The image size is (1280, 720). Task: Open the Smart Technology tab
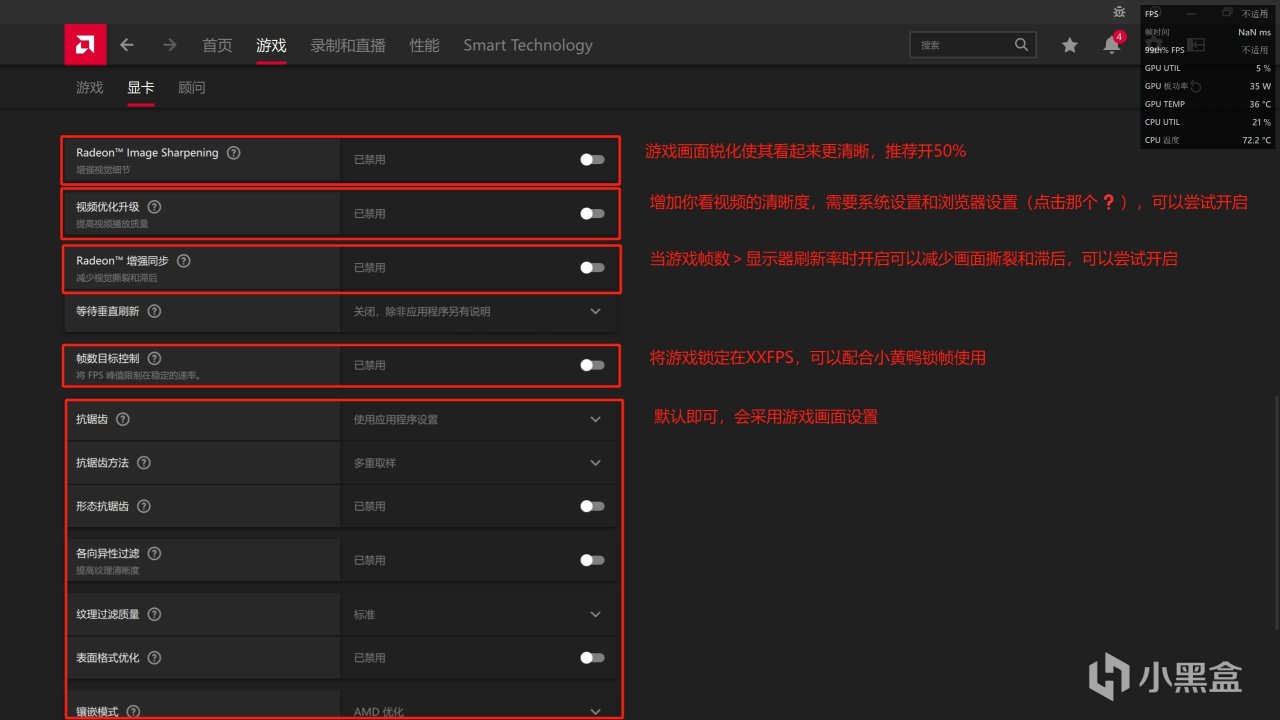click(528, 45)
